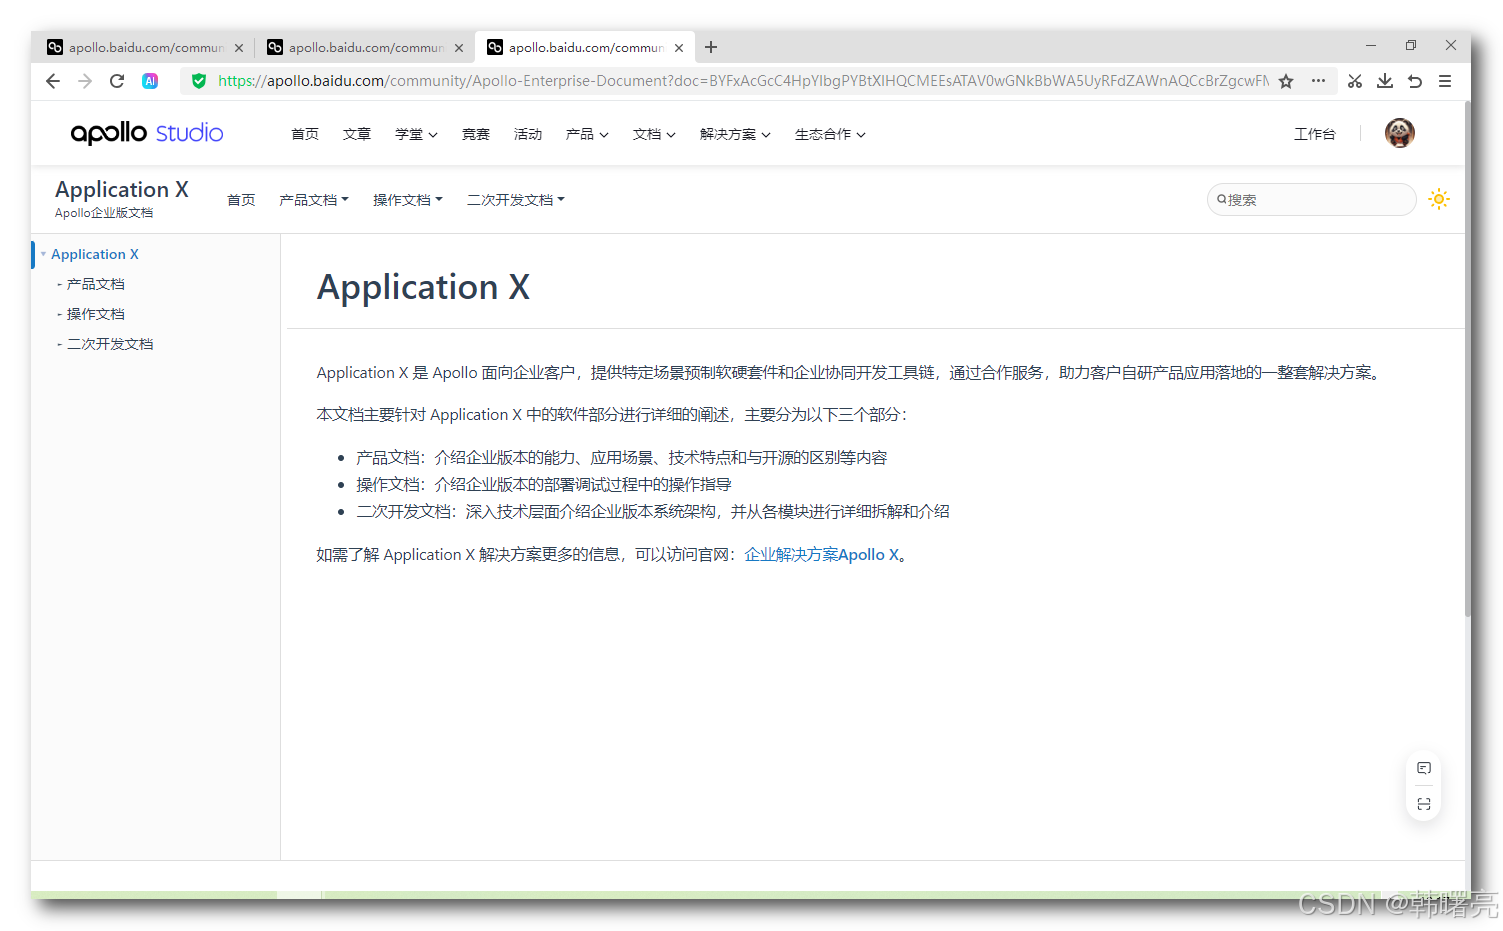Expand the 解决方案 dropdown menu
This screenshot has width=1503, height=931.
[735, 134]
